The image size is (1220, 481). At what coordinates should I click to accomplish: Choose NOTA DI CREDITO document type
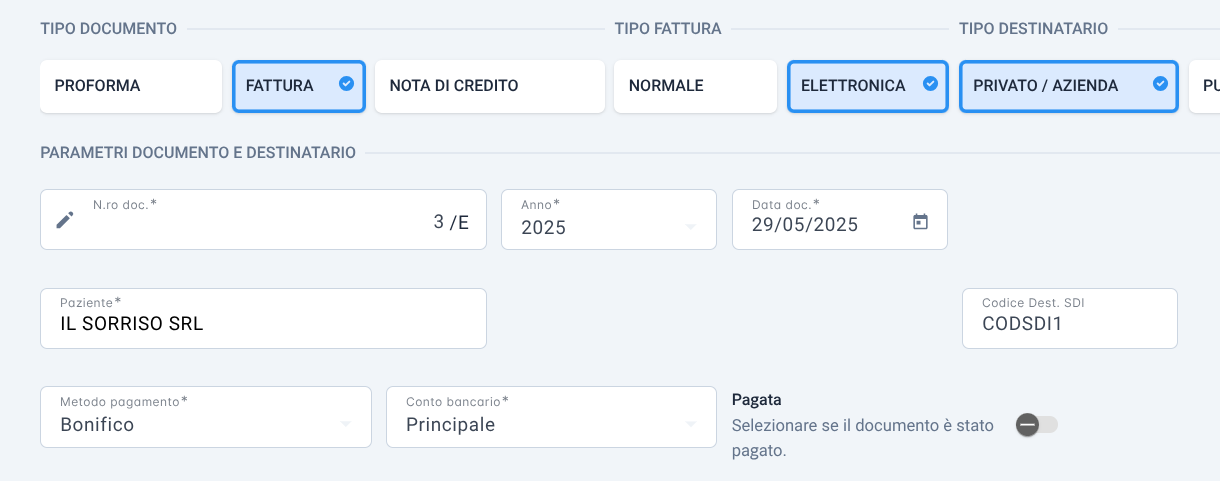point(490,86)
